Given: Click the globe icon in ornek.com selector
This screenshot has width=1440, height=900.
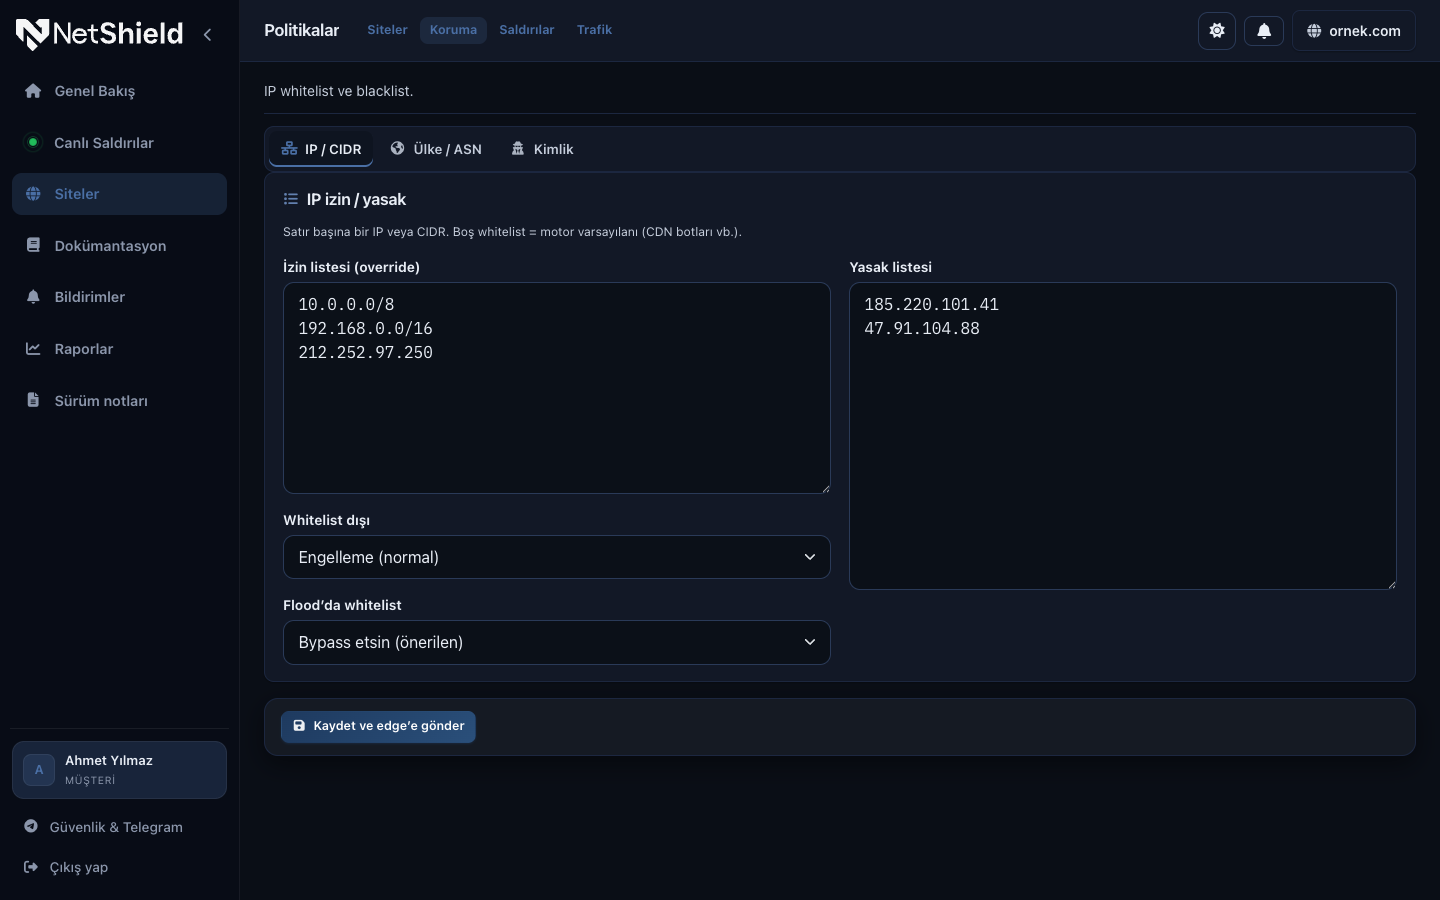Looking at the screenshot, I should pos(1314,31).
